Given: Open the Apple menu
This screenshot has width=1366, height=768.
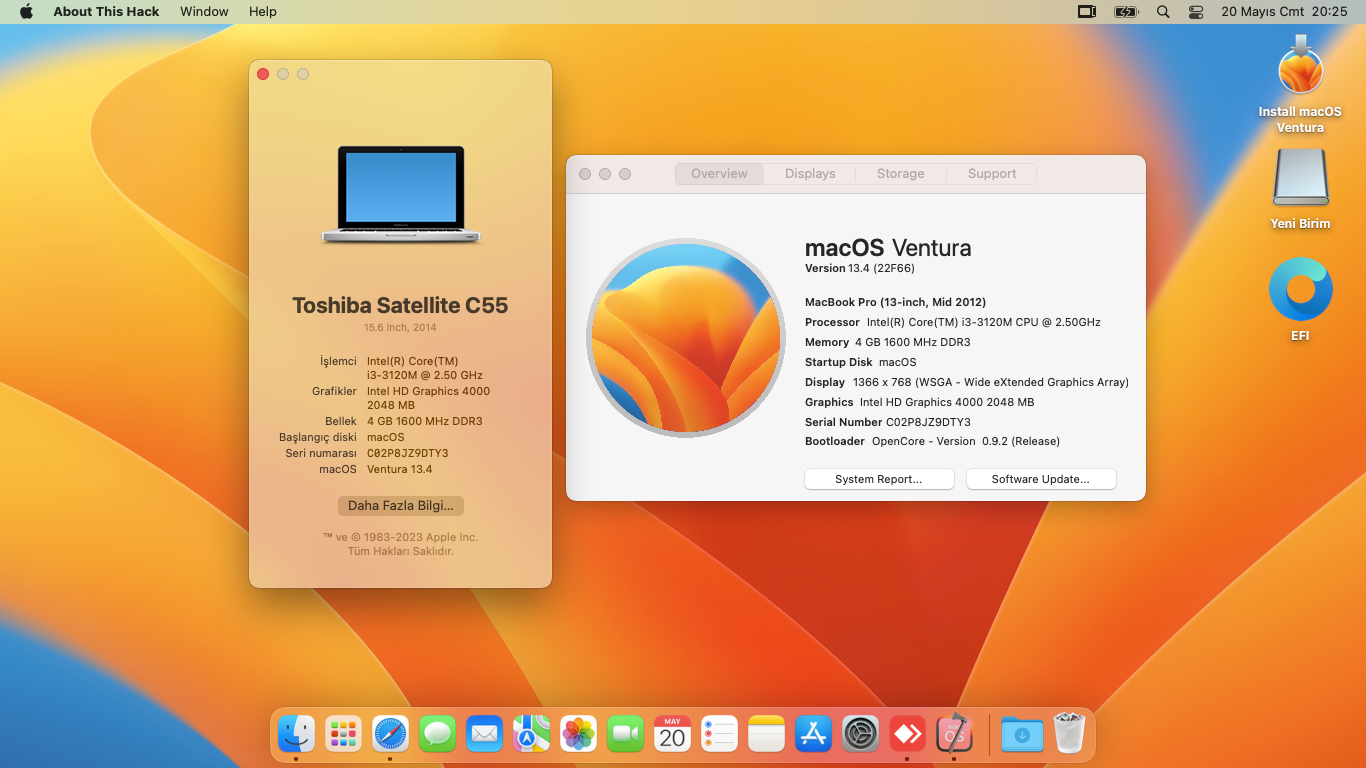Looking at the screenshot, I should [x=26, y=12].
